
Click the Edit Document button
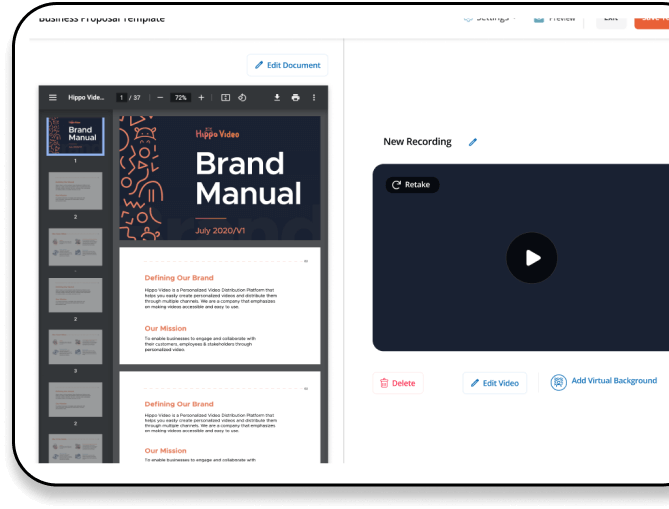287,65
